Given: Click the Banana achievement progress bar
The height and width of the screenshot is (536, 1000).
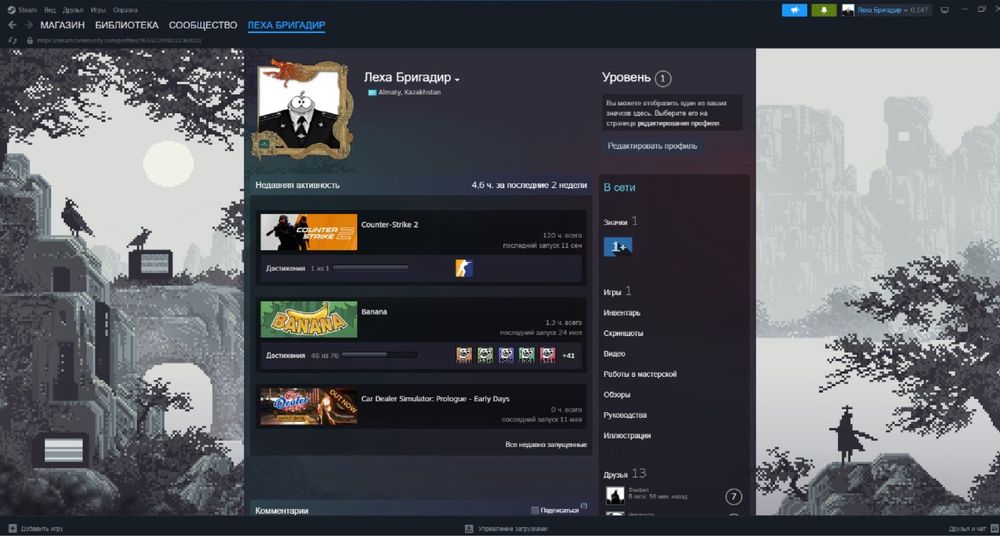Looking at the screenshot, I should coord(380,355).
